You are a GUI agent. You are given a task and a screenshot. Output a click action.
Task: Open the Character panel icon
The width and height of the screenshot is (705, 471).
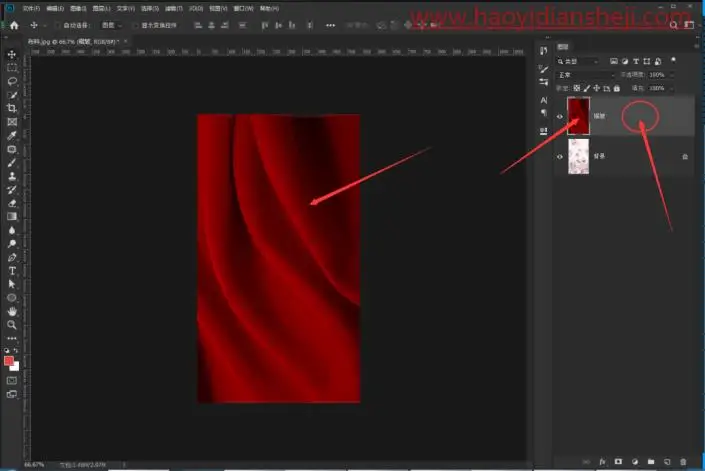click(x=544, y=100)
